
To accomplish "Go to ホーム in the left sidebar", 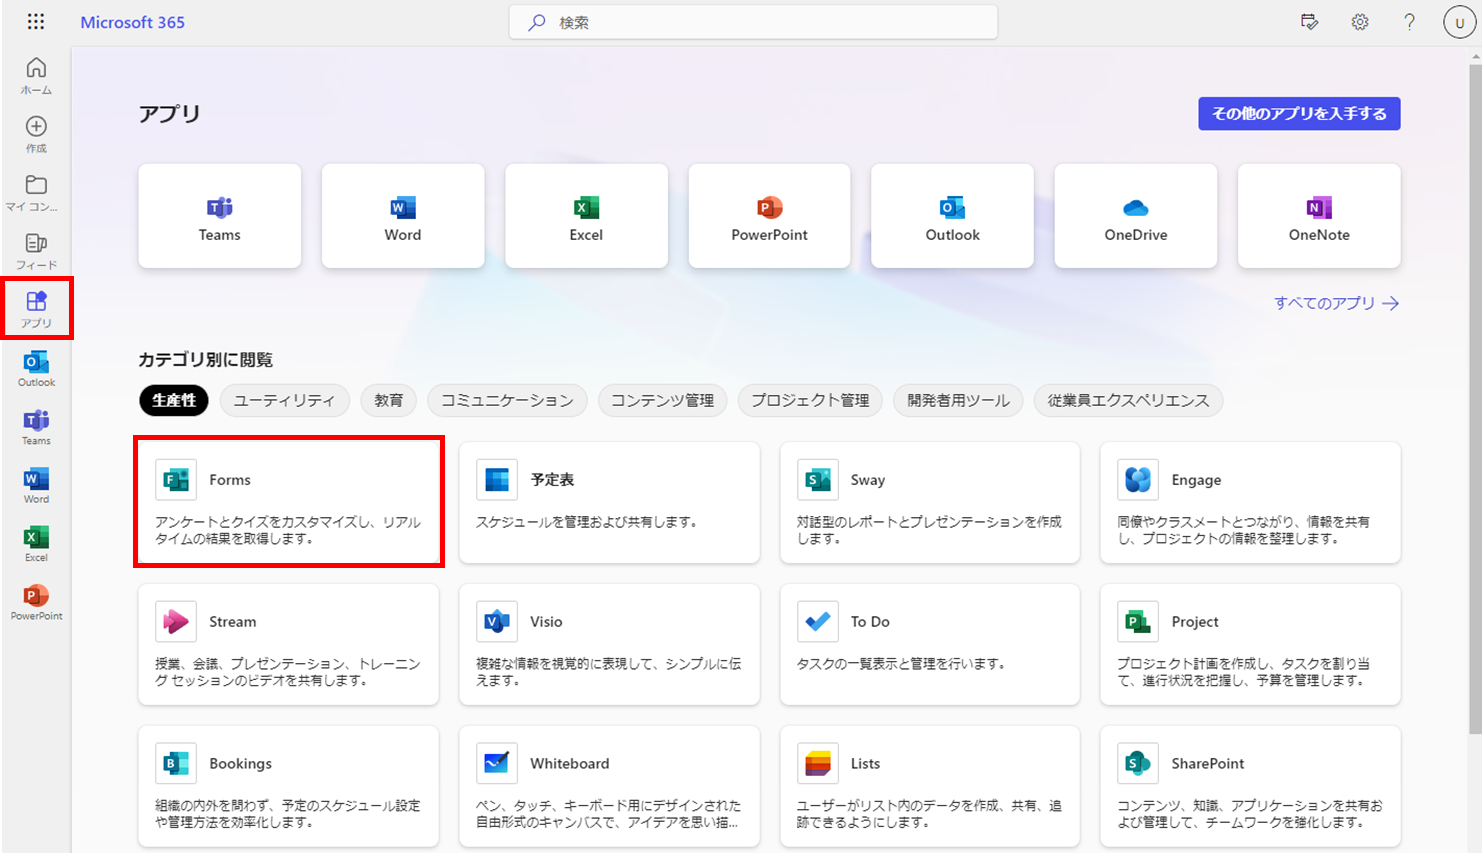I will [x=36, y=76].
